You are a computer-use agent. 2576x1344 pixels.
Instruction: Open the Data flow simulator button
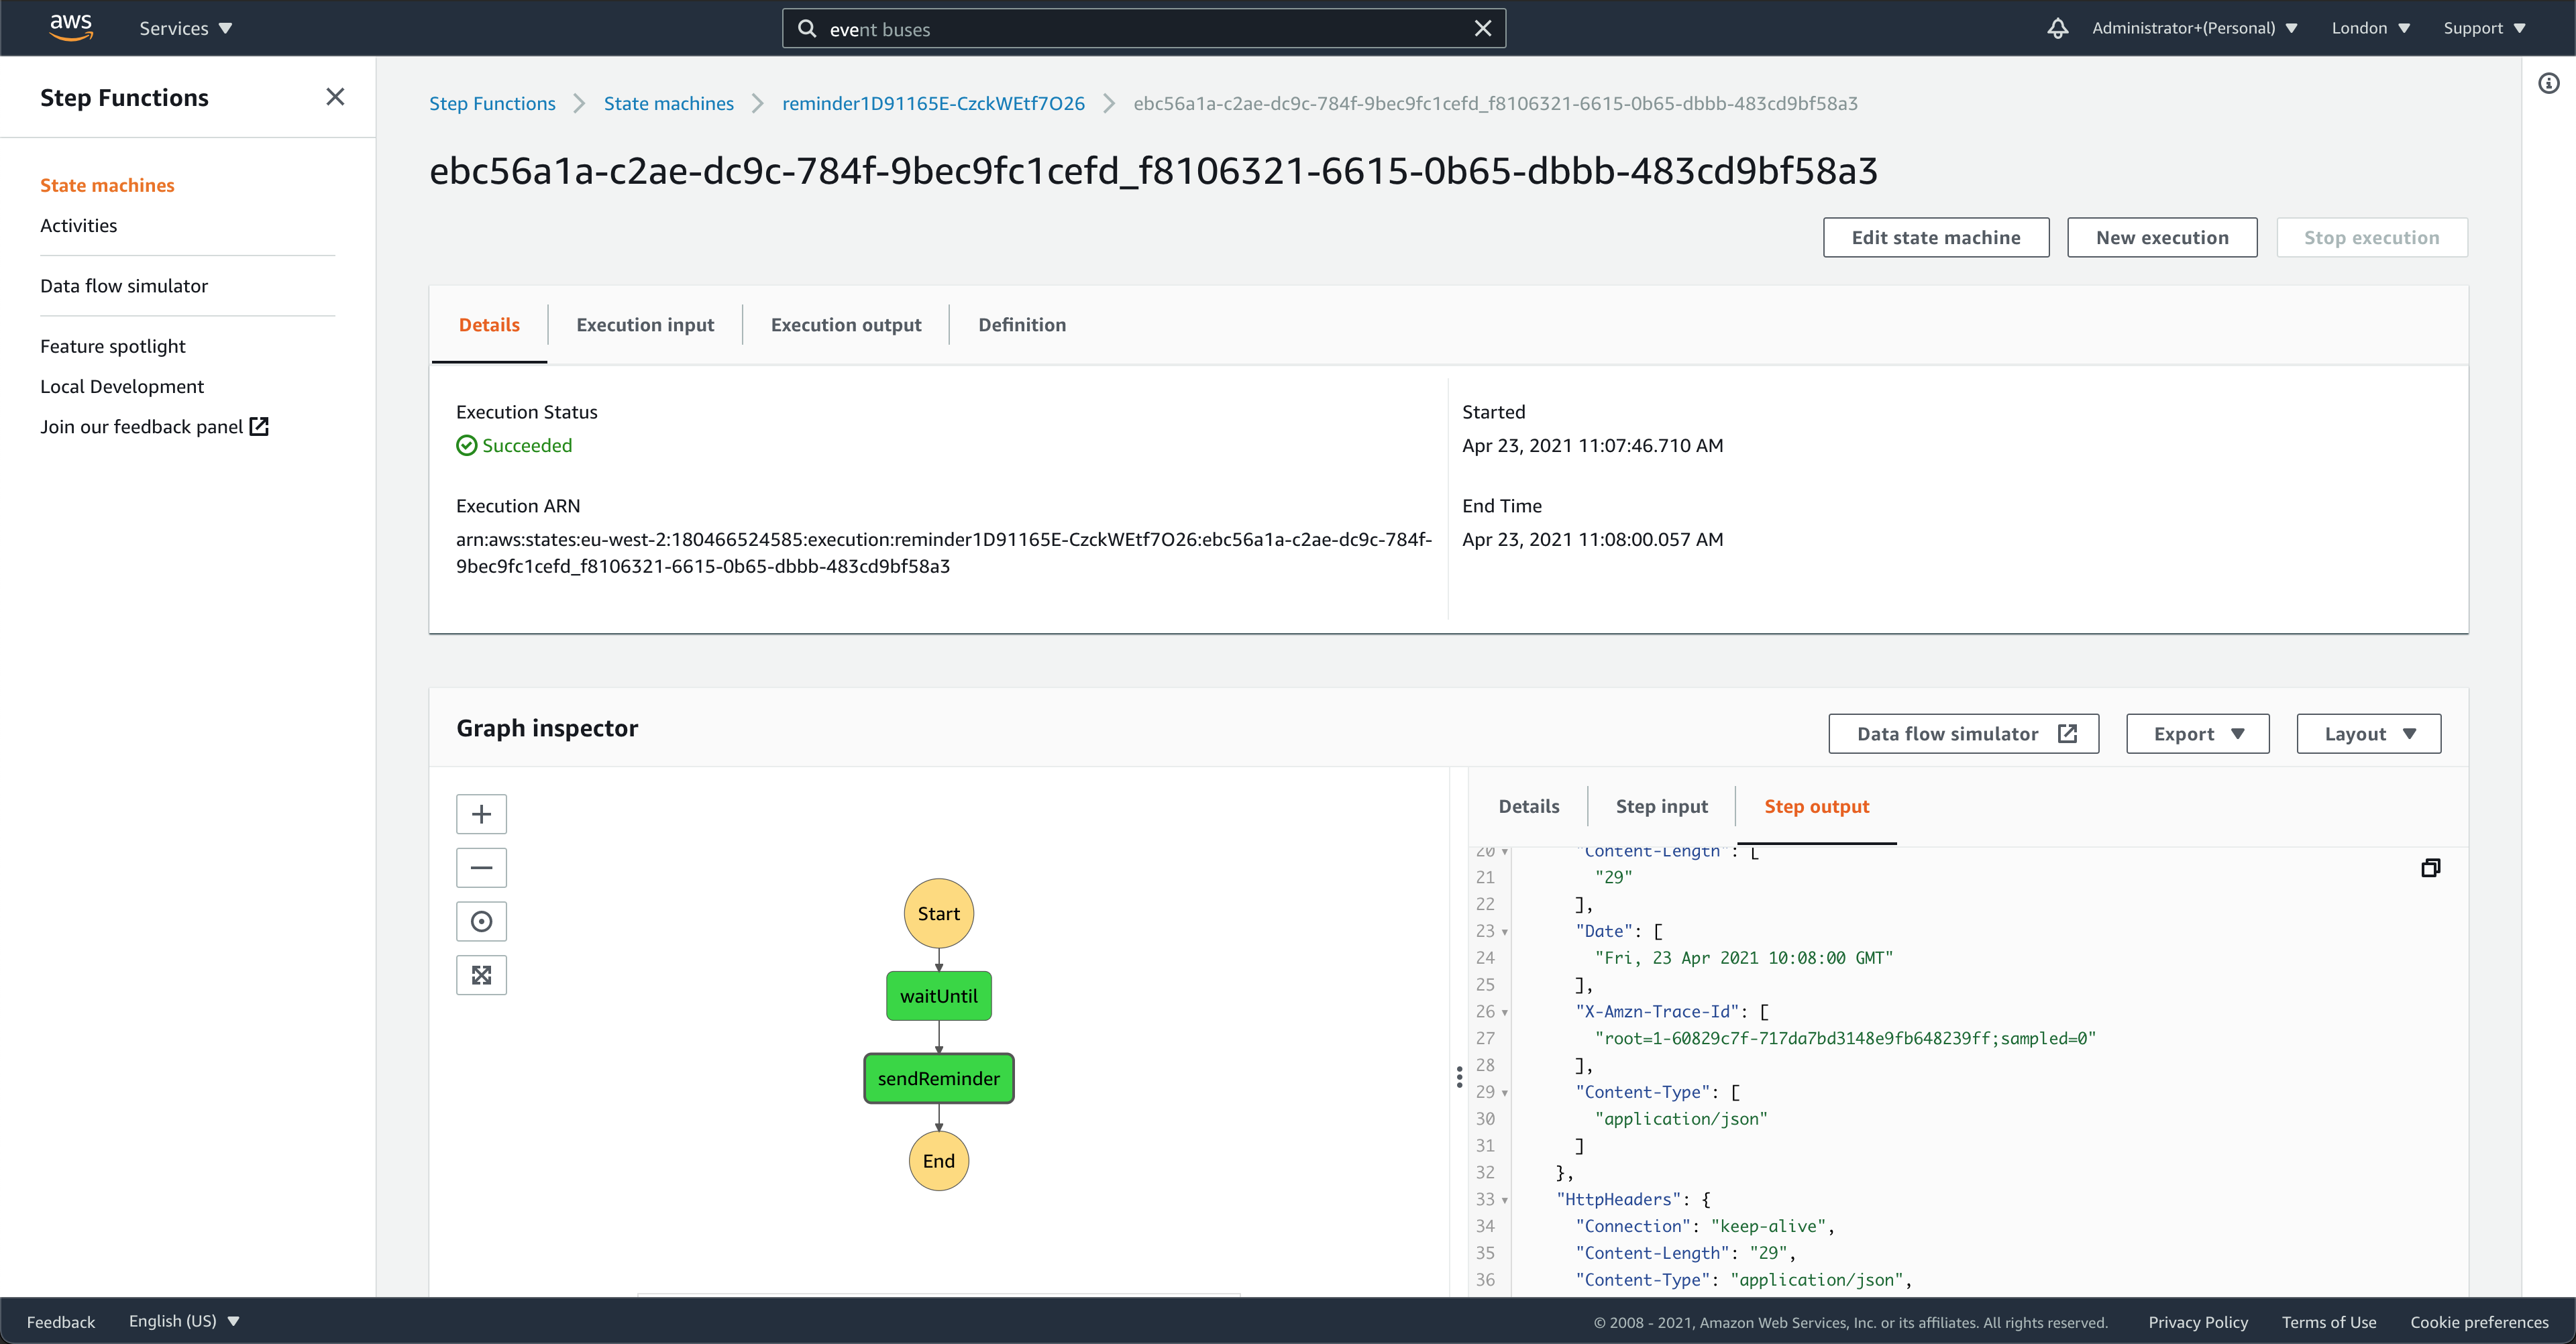1963,733
